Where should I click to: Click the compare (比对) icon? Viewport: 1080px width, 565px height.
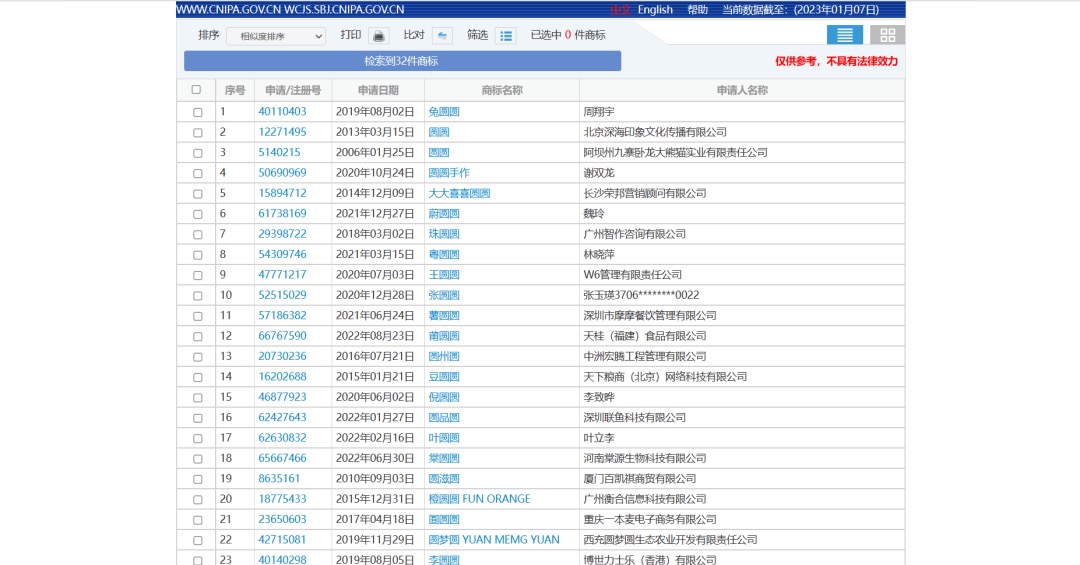tap(442, 36)
